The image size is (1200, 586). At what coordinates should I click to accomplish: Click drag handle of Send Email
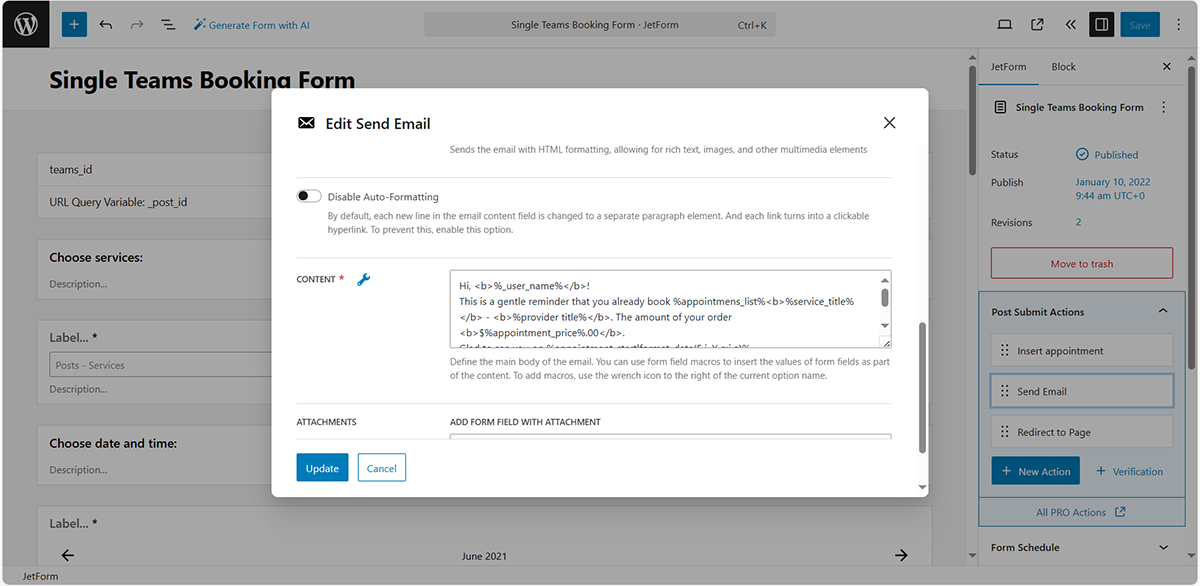pyautogui.click(x=1005, y=391)
